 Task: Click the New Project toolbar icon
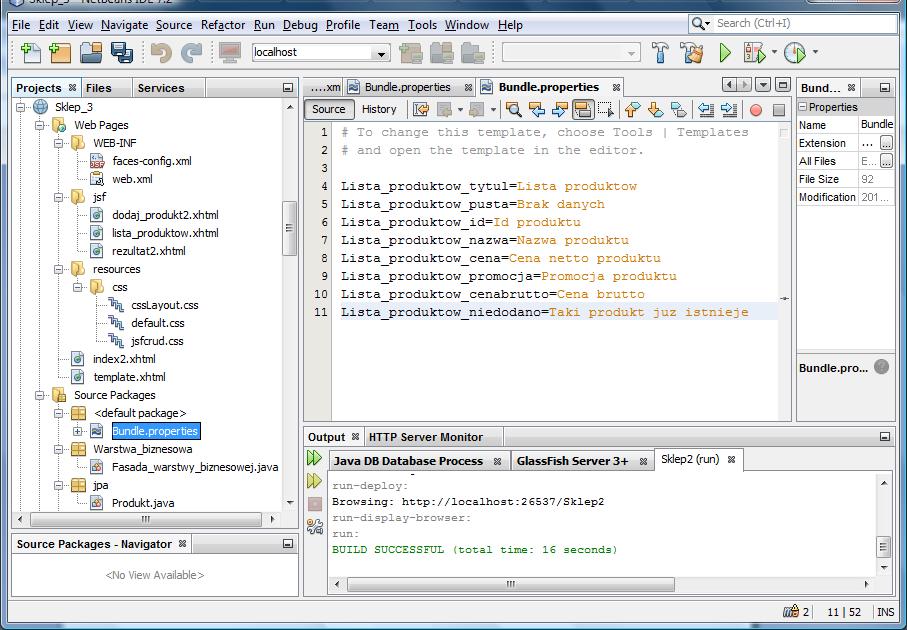click(60, 53)
